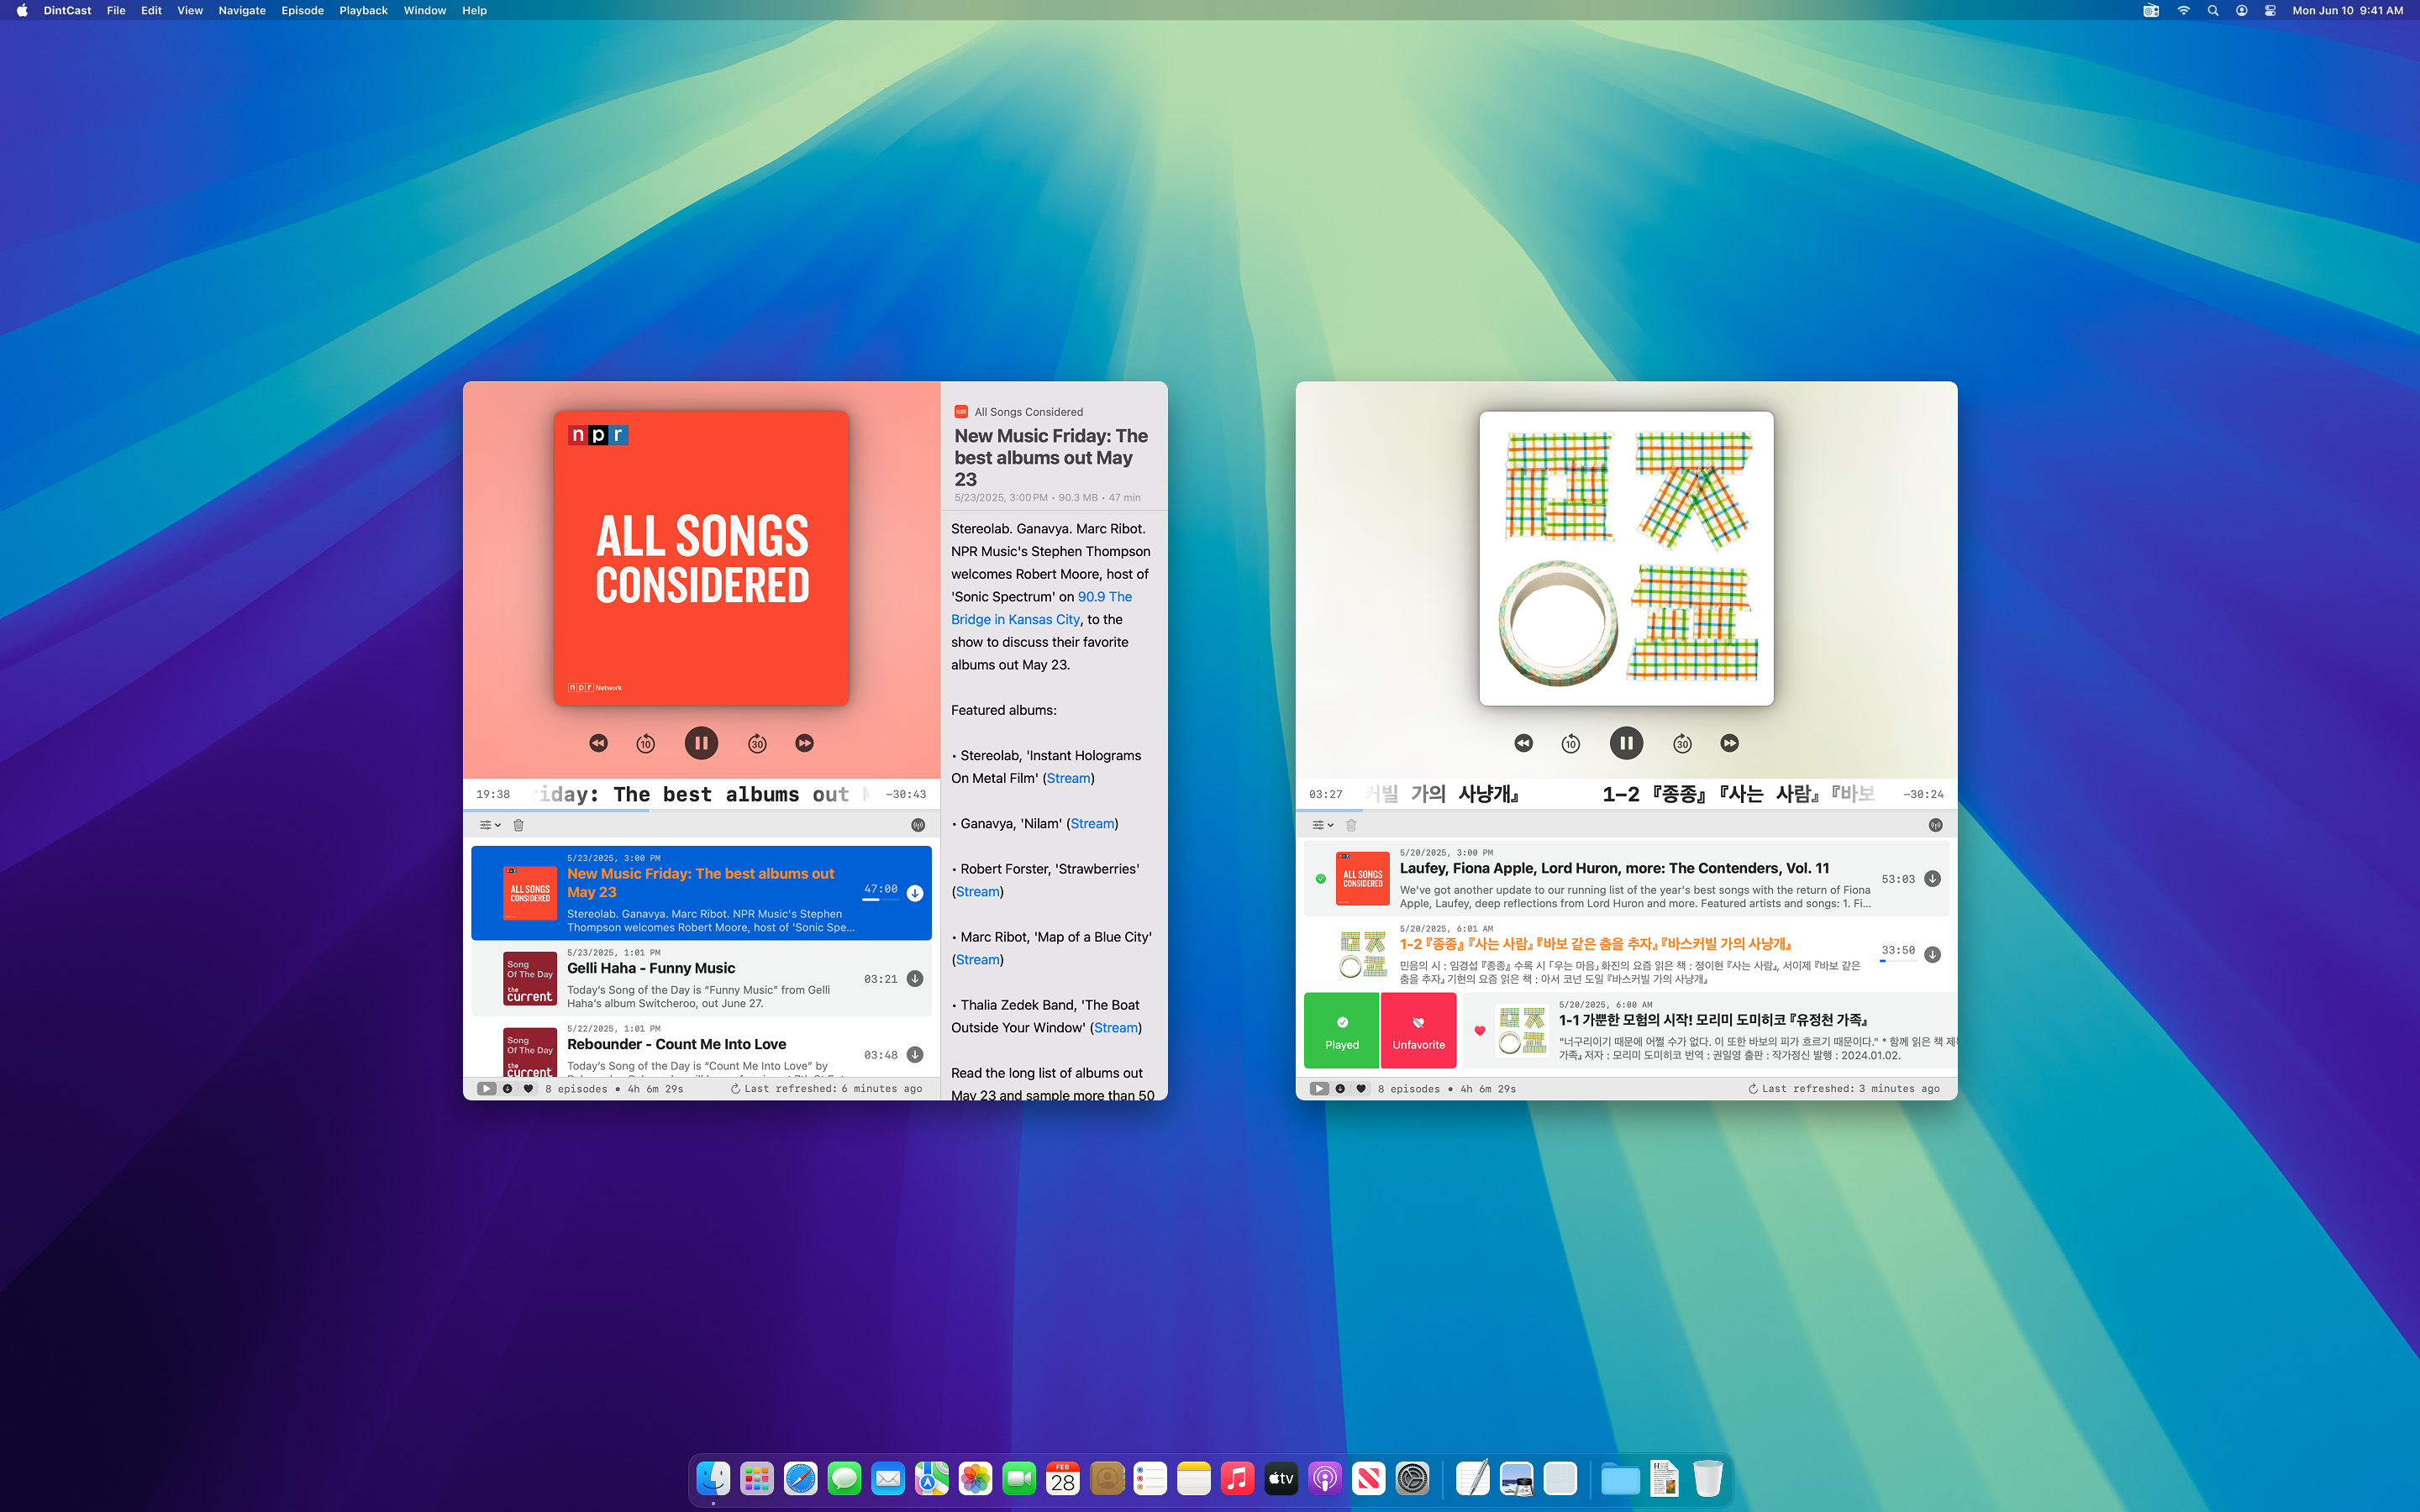2420x1512 pixels.
Task: Open the Episode menu
Action: pos(302,10)
